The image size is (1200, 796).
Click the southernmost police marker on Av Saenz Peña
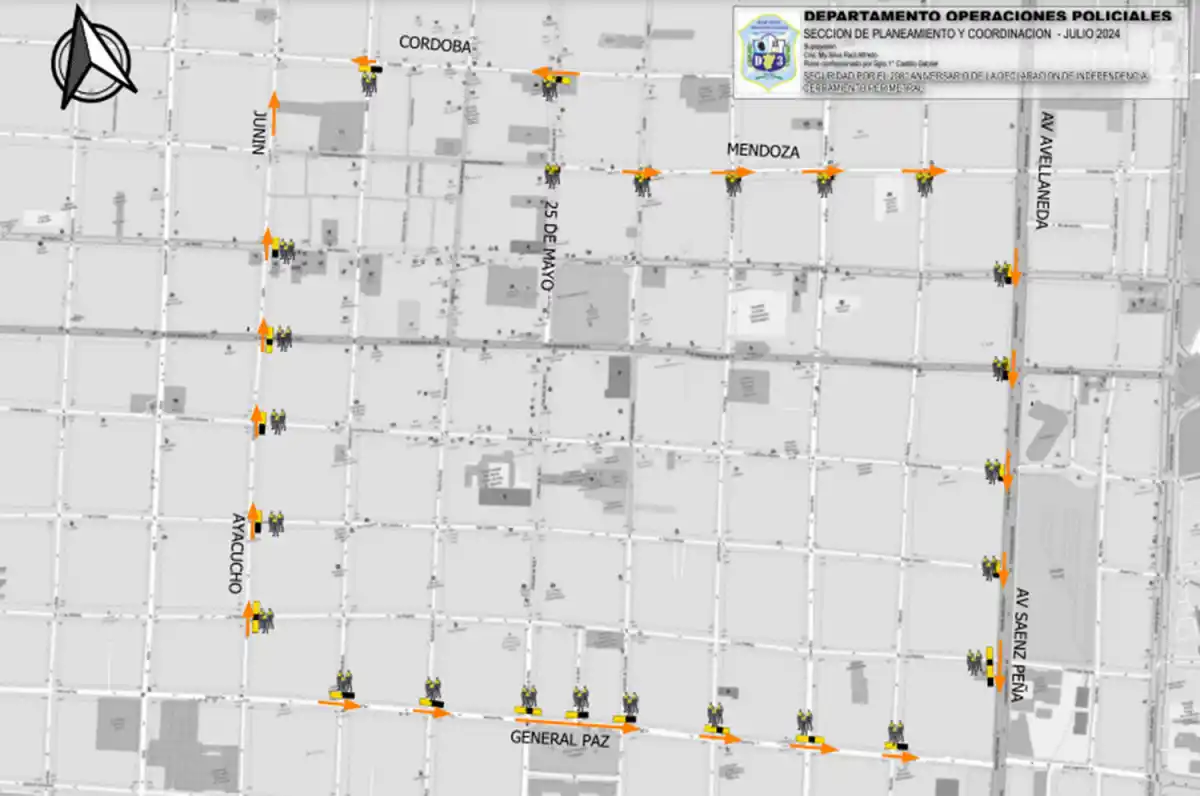click(975, 661)
